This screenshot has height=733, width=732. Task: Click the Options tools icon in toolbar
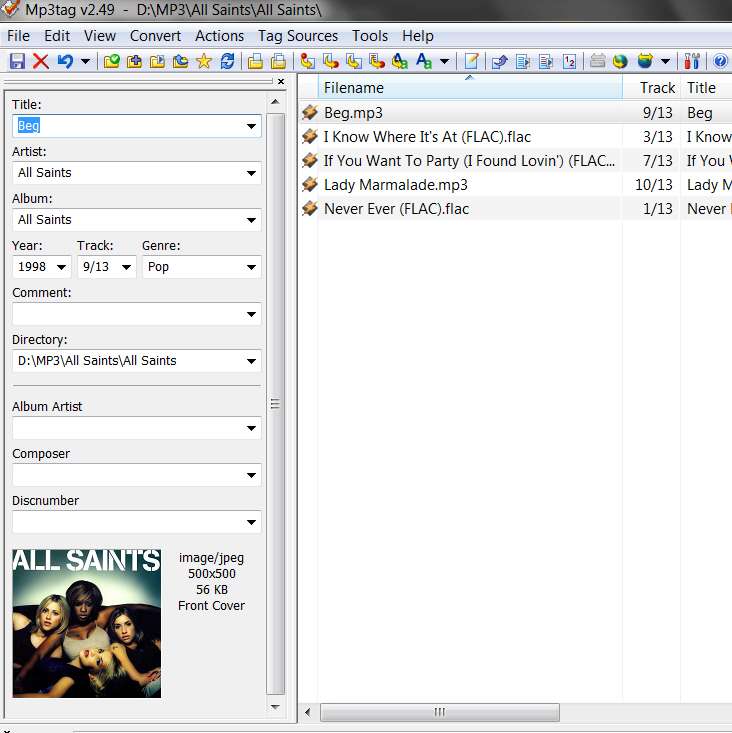692,61
